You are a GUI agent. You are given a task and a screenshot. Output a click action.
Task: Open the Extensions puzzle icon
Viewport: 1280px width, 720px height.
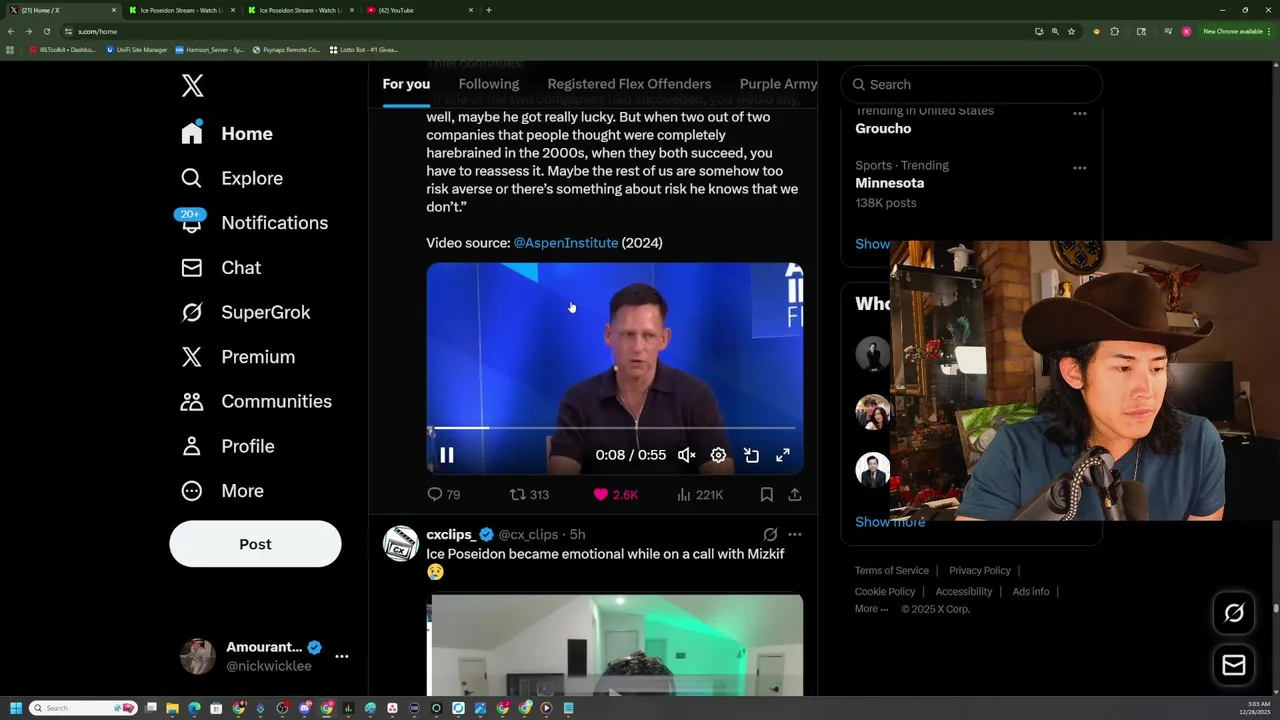point(1115,31)
